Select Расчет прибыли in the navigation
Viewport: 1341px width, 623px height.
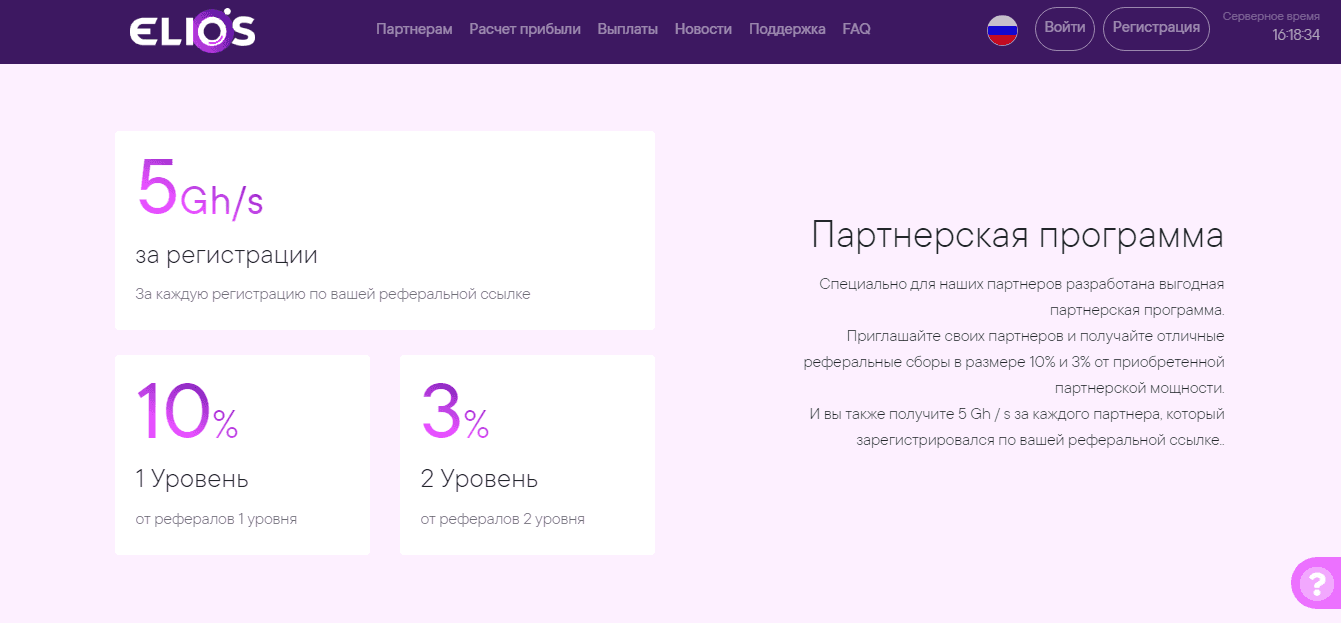click(525, 30)
